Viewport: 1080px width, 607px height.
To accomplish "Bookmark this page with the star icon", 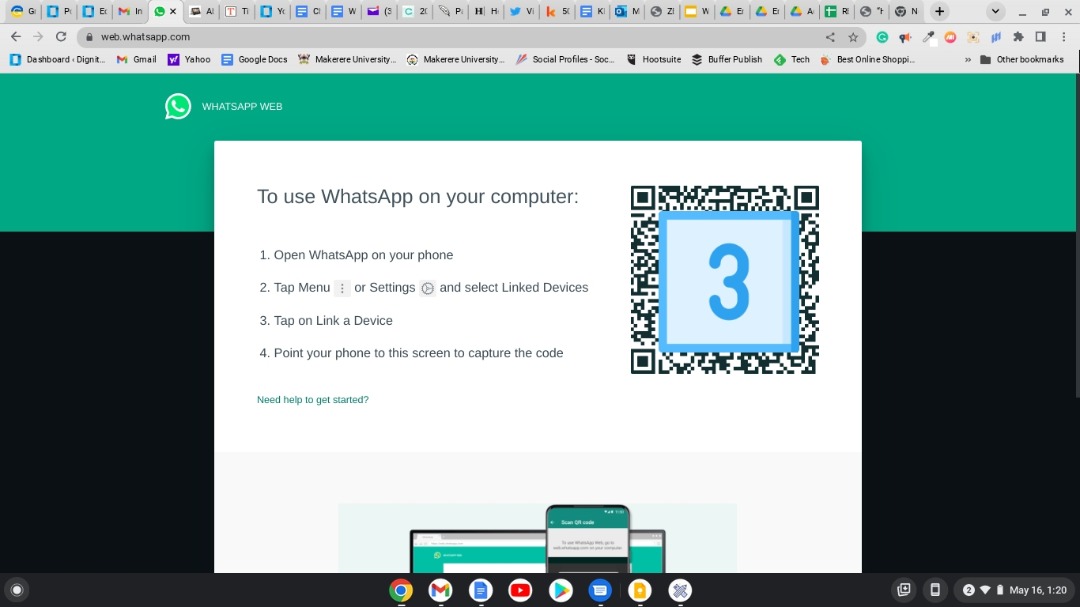I will [x=853, y=37].
